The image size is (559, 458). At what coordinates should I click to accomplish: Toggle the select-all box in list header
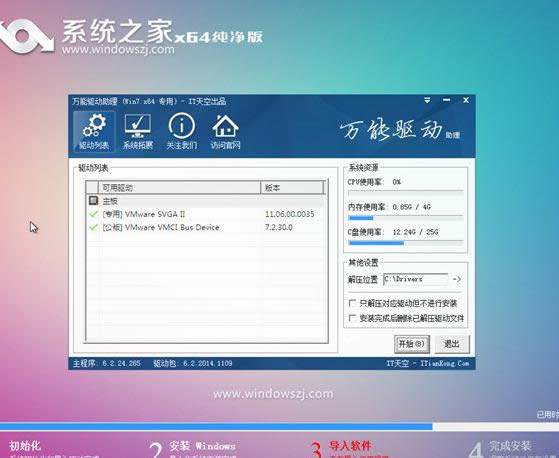[92, 187]
